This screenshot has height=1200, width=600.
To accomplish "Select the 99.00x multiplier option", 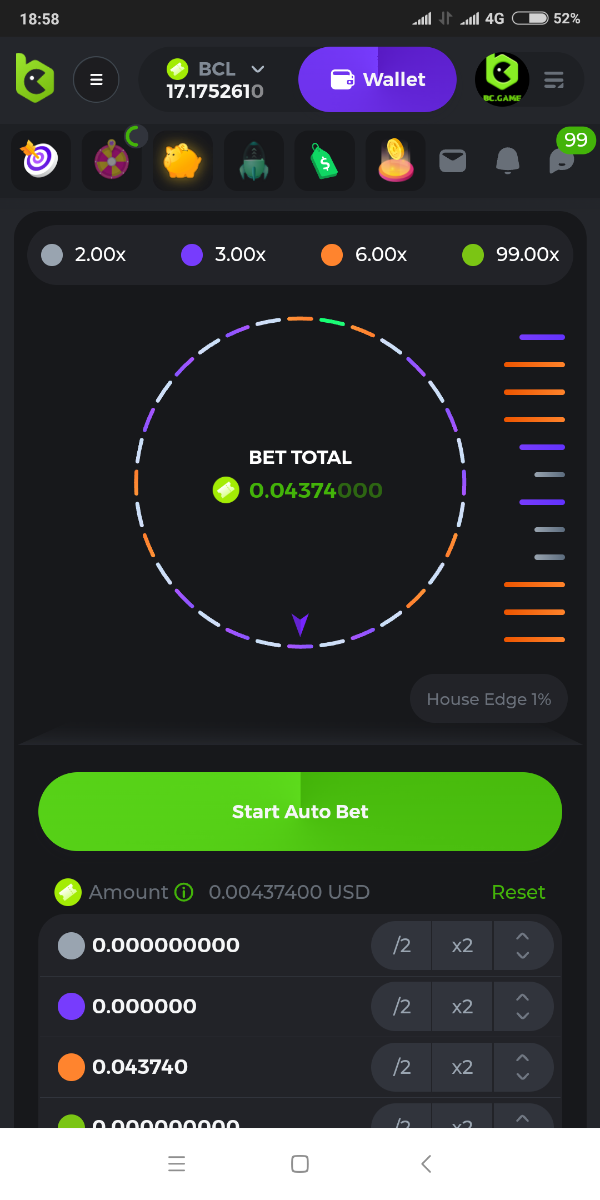I will pos(512,255).
